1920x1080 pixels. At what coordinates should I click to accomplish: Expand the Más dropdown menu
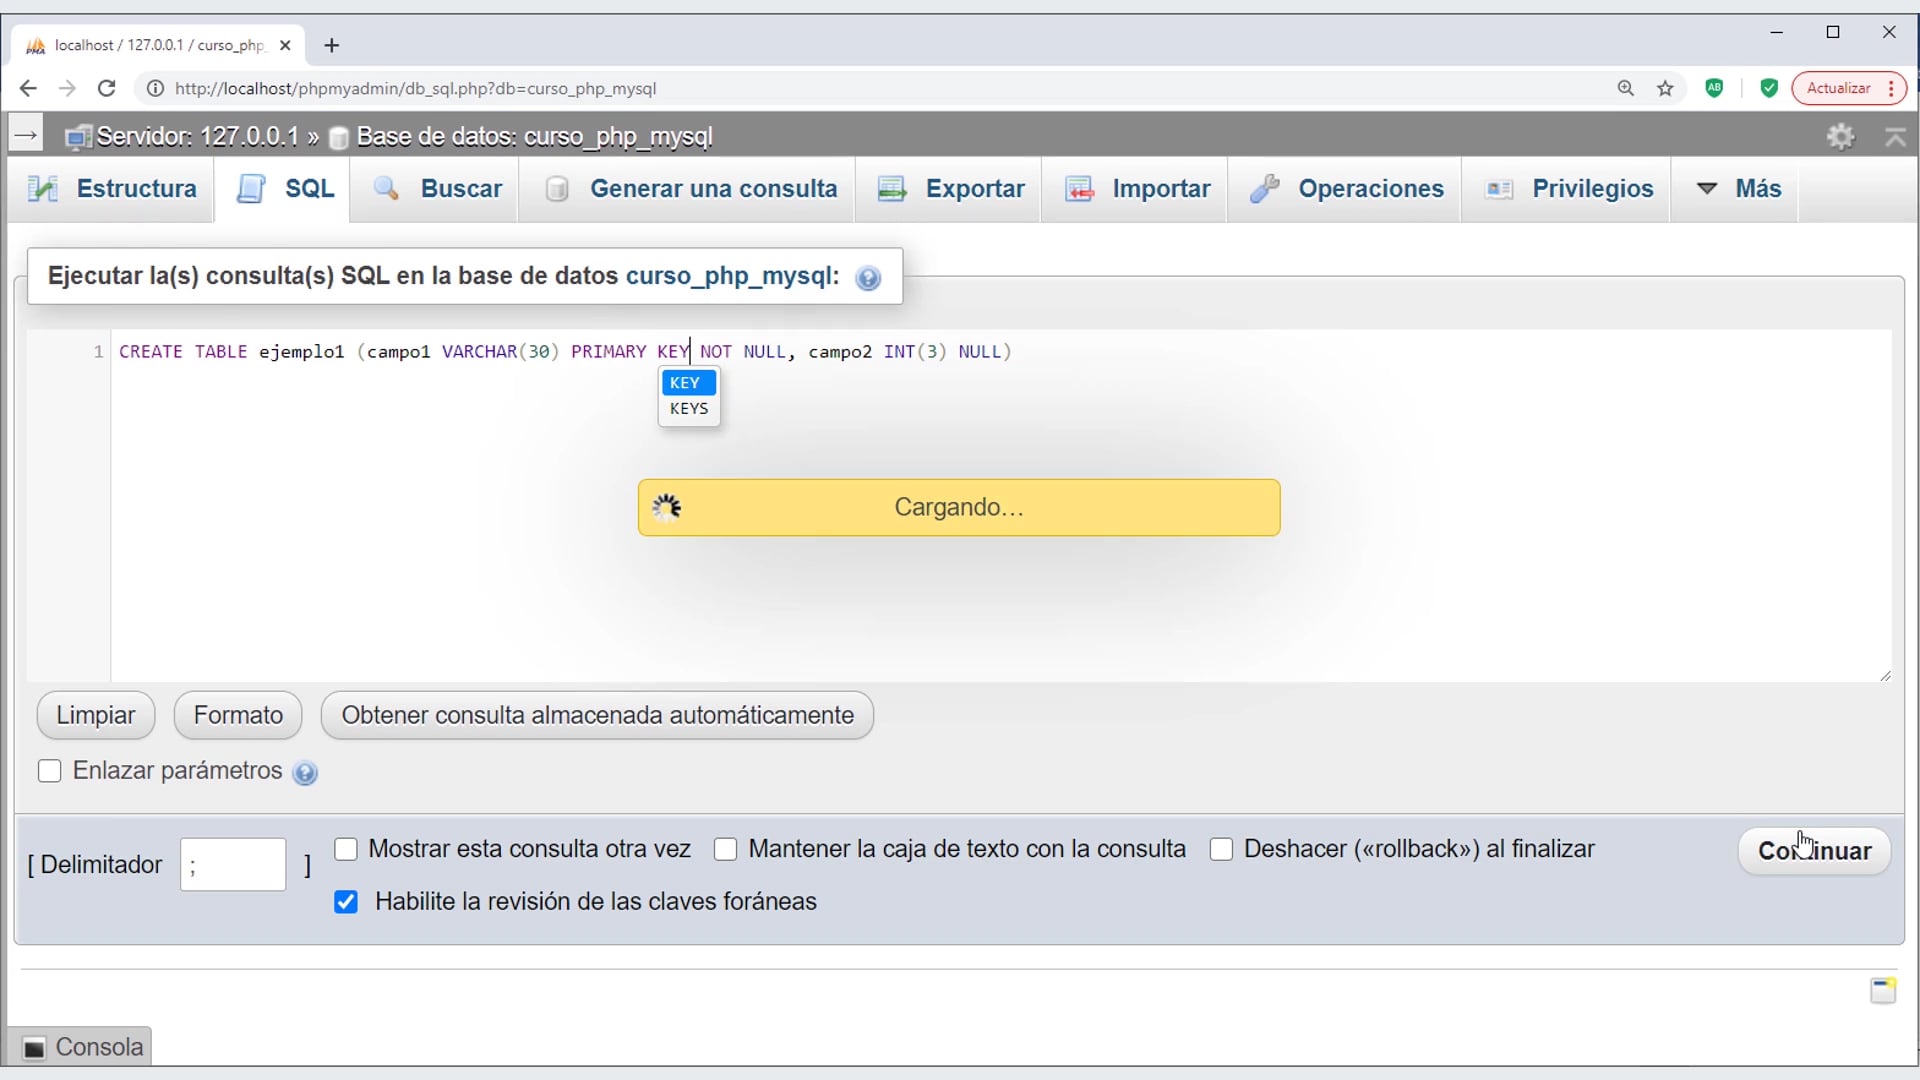(x=1736, y=188)
